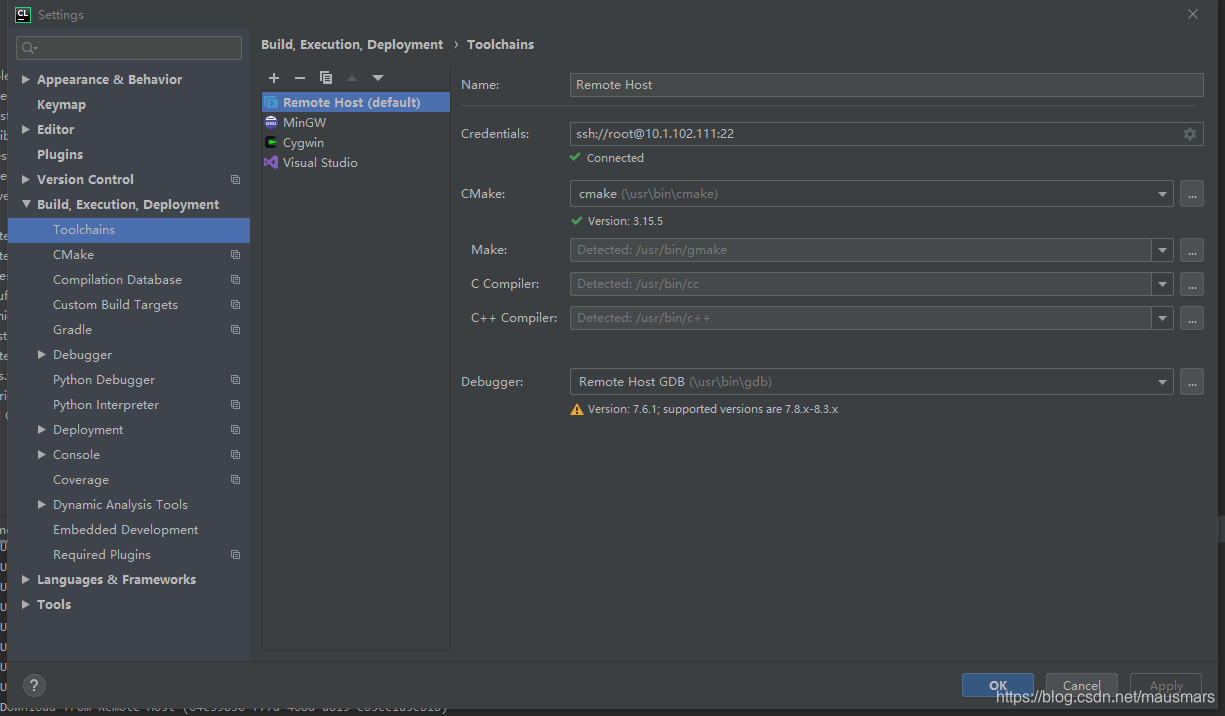The image size is (1225, 716).
Task: Click project-level icon beside Required Plugins
Action: coord(235,555)
